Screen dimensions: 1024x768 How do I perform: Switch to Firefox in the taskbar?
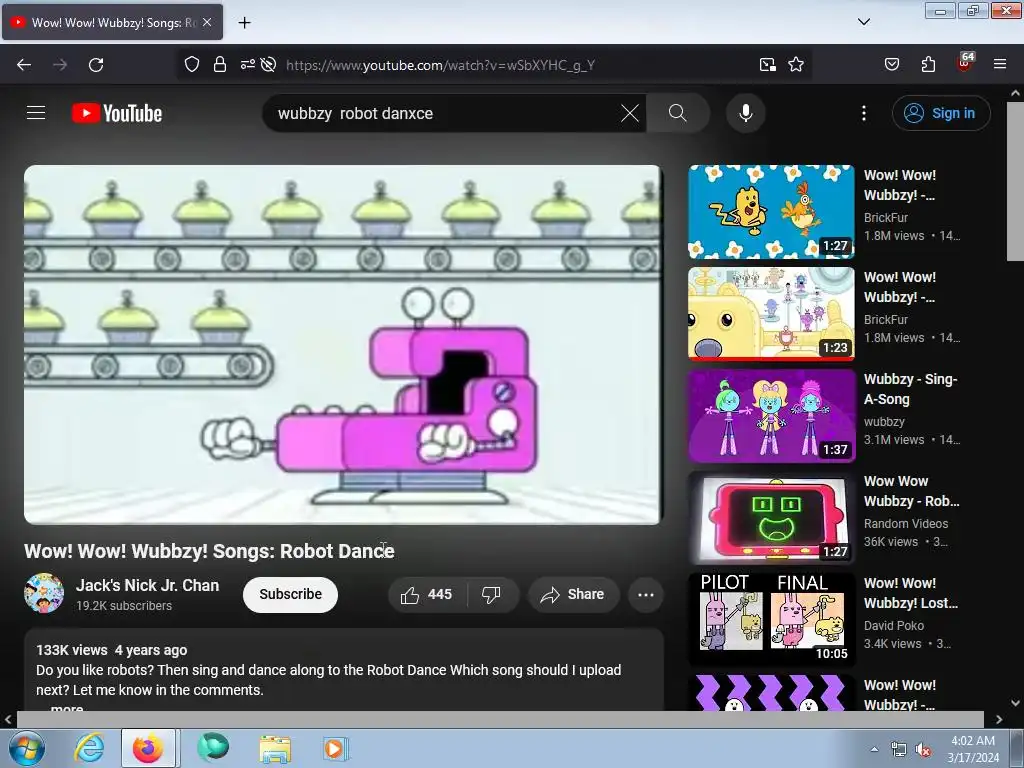[148, 748]
